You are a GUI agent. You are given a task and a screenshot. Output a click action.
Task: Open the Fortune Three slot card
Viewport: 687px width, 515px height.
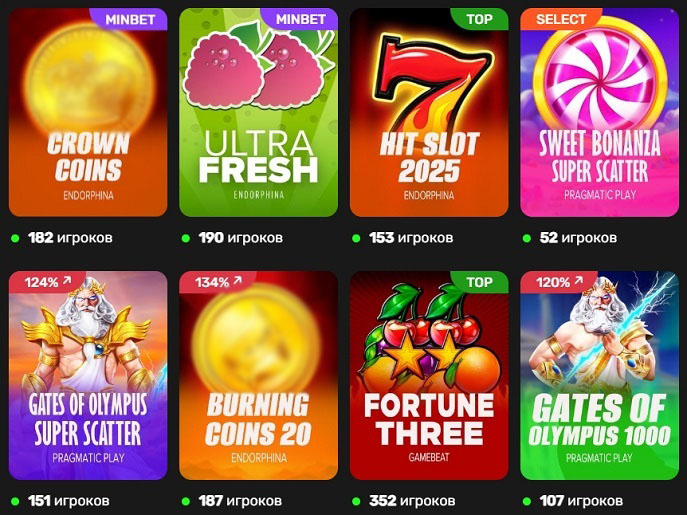(429, 375)
